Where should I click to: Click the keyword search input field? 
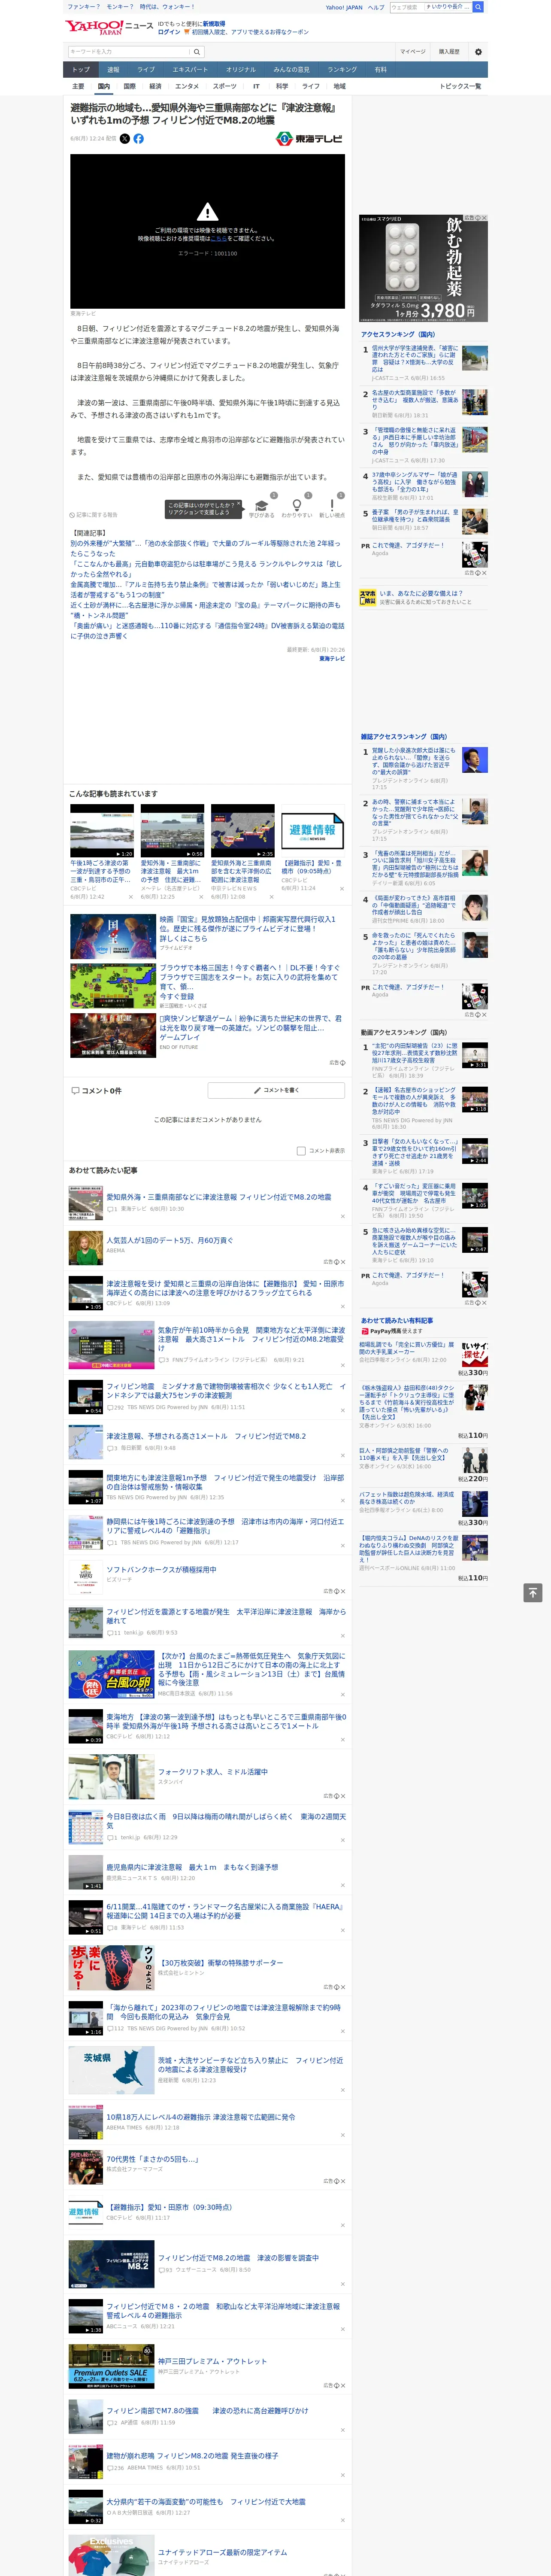[x=129, y=52]
